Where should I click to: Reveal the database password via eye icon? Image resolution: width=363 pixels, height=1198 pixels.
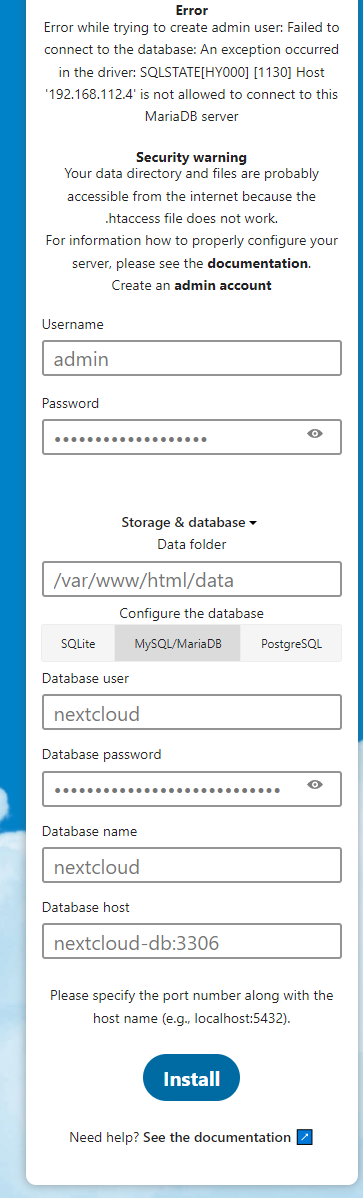pyautogui.click(x=315, y=785)
